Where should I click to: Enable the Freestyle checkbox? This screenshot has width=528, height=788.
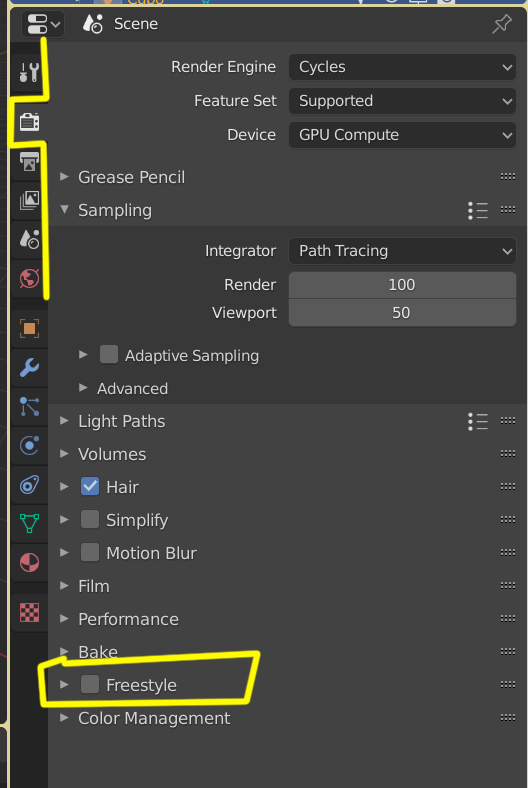click(90, 684)
